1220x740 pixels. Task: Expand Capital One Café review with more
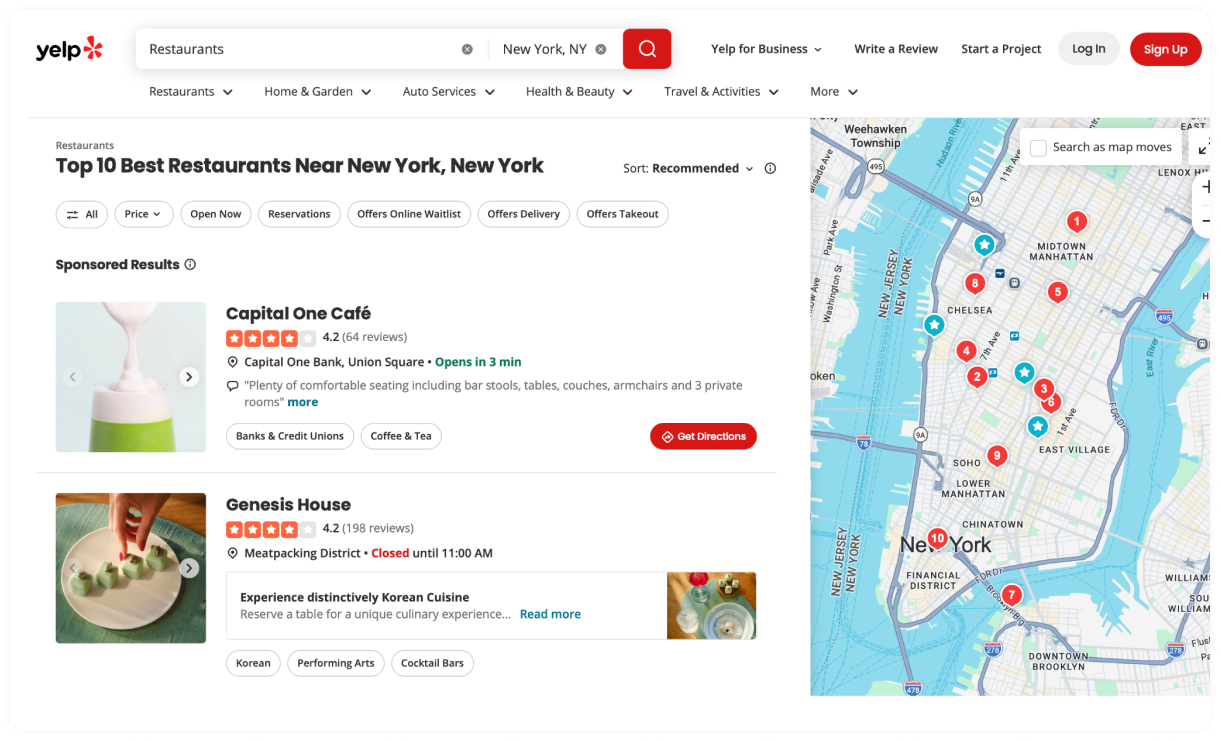[x=302, y=402]
